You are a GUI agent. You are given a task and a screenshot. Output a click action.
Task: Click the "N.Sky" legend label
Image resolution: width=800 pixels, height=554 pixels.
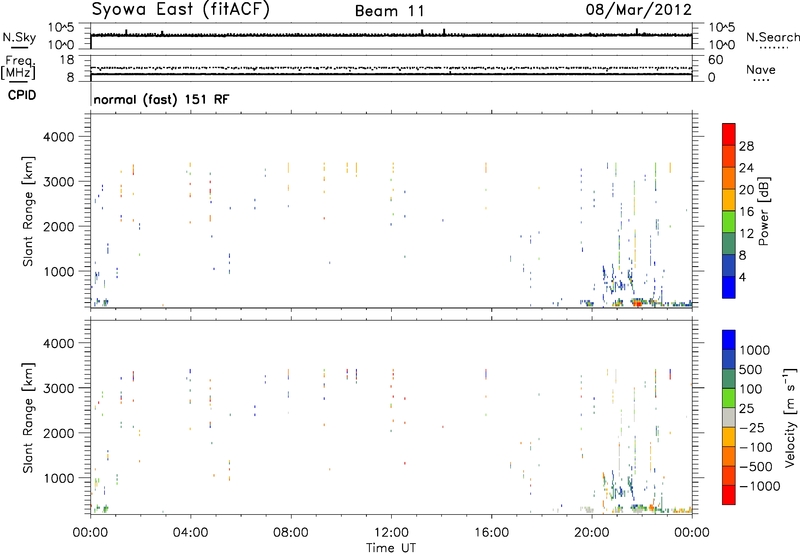19,37
